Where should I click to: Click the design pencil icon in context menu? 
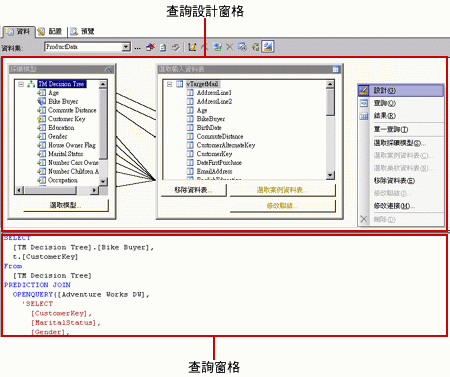pos(364,90)
